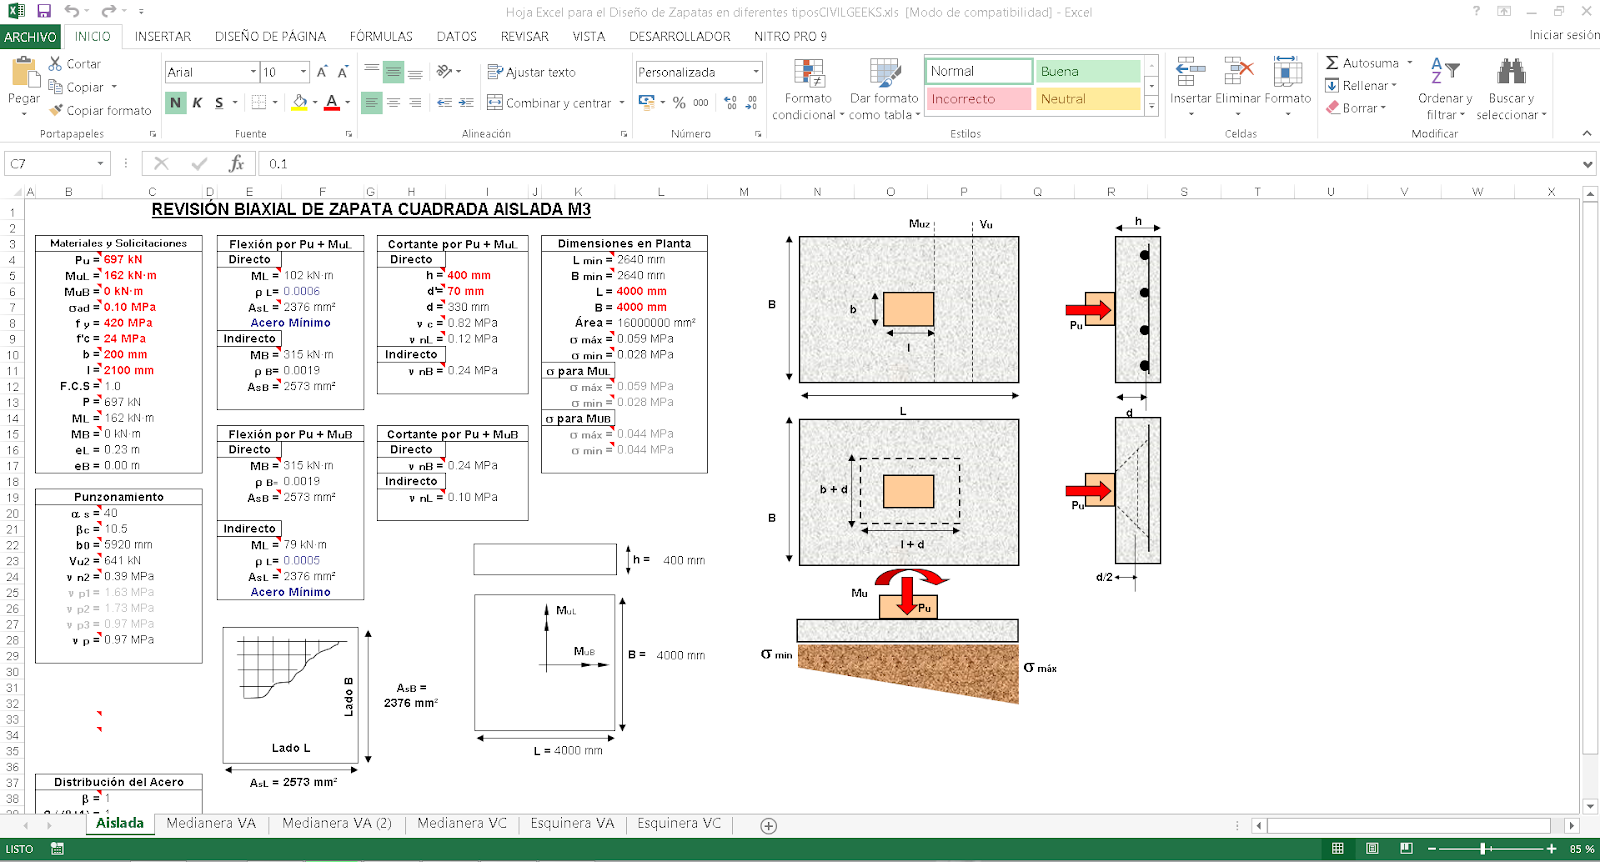Click the Autosuma sigma icon
Image resolution: width=1600 pixels, height=862 pixels.
click(1332, 63)
